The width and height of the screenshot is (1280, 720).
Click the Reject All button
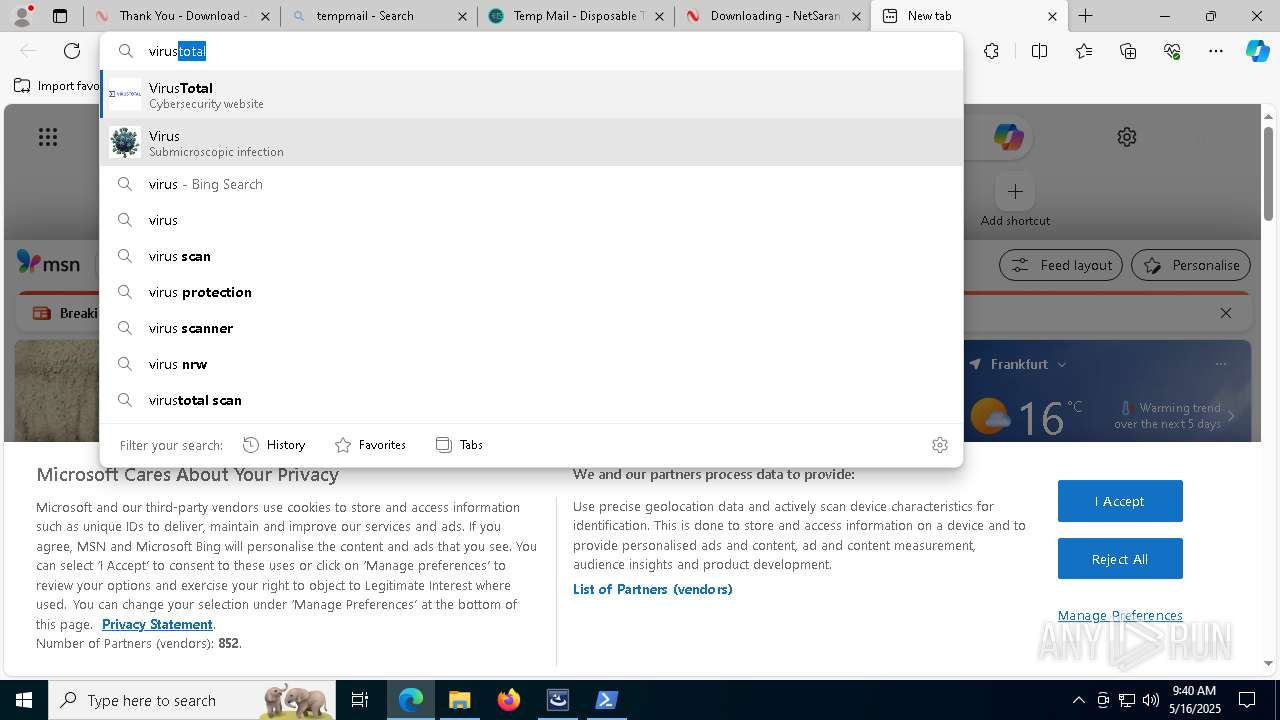point(1120,559)
